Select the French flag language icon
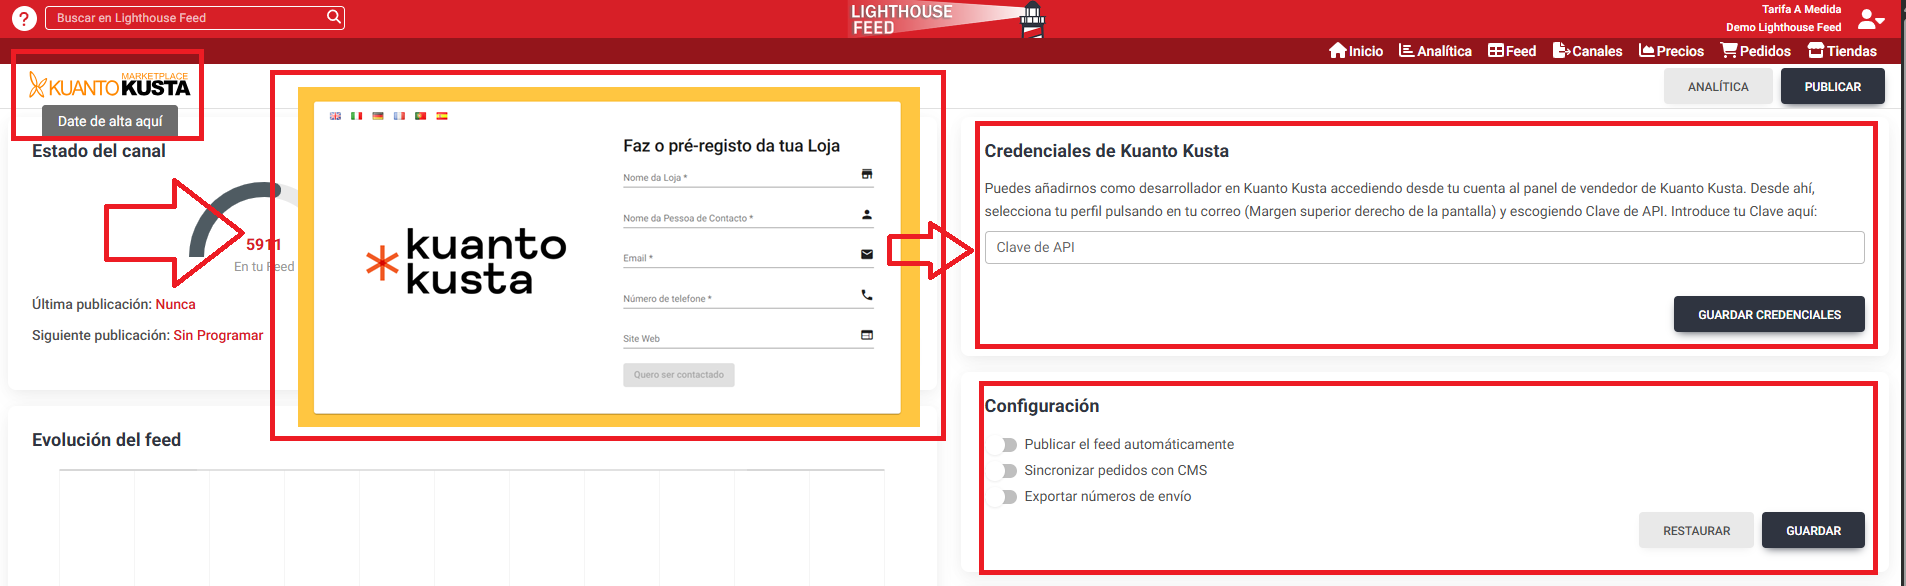The image size is (1906, 586). point(399,116)
